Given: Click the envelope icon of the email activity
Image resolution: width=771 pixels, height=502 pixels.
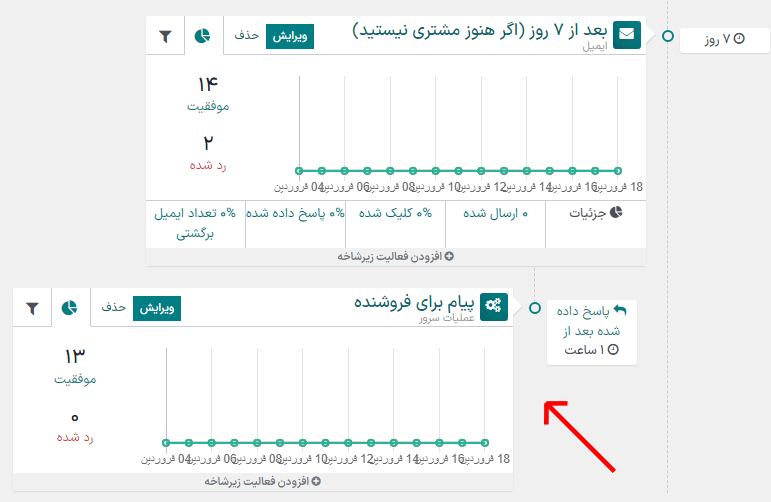Looking at the screenshot, I should pyautogui.click(x=627, y=35).
